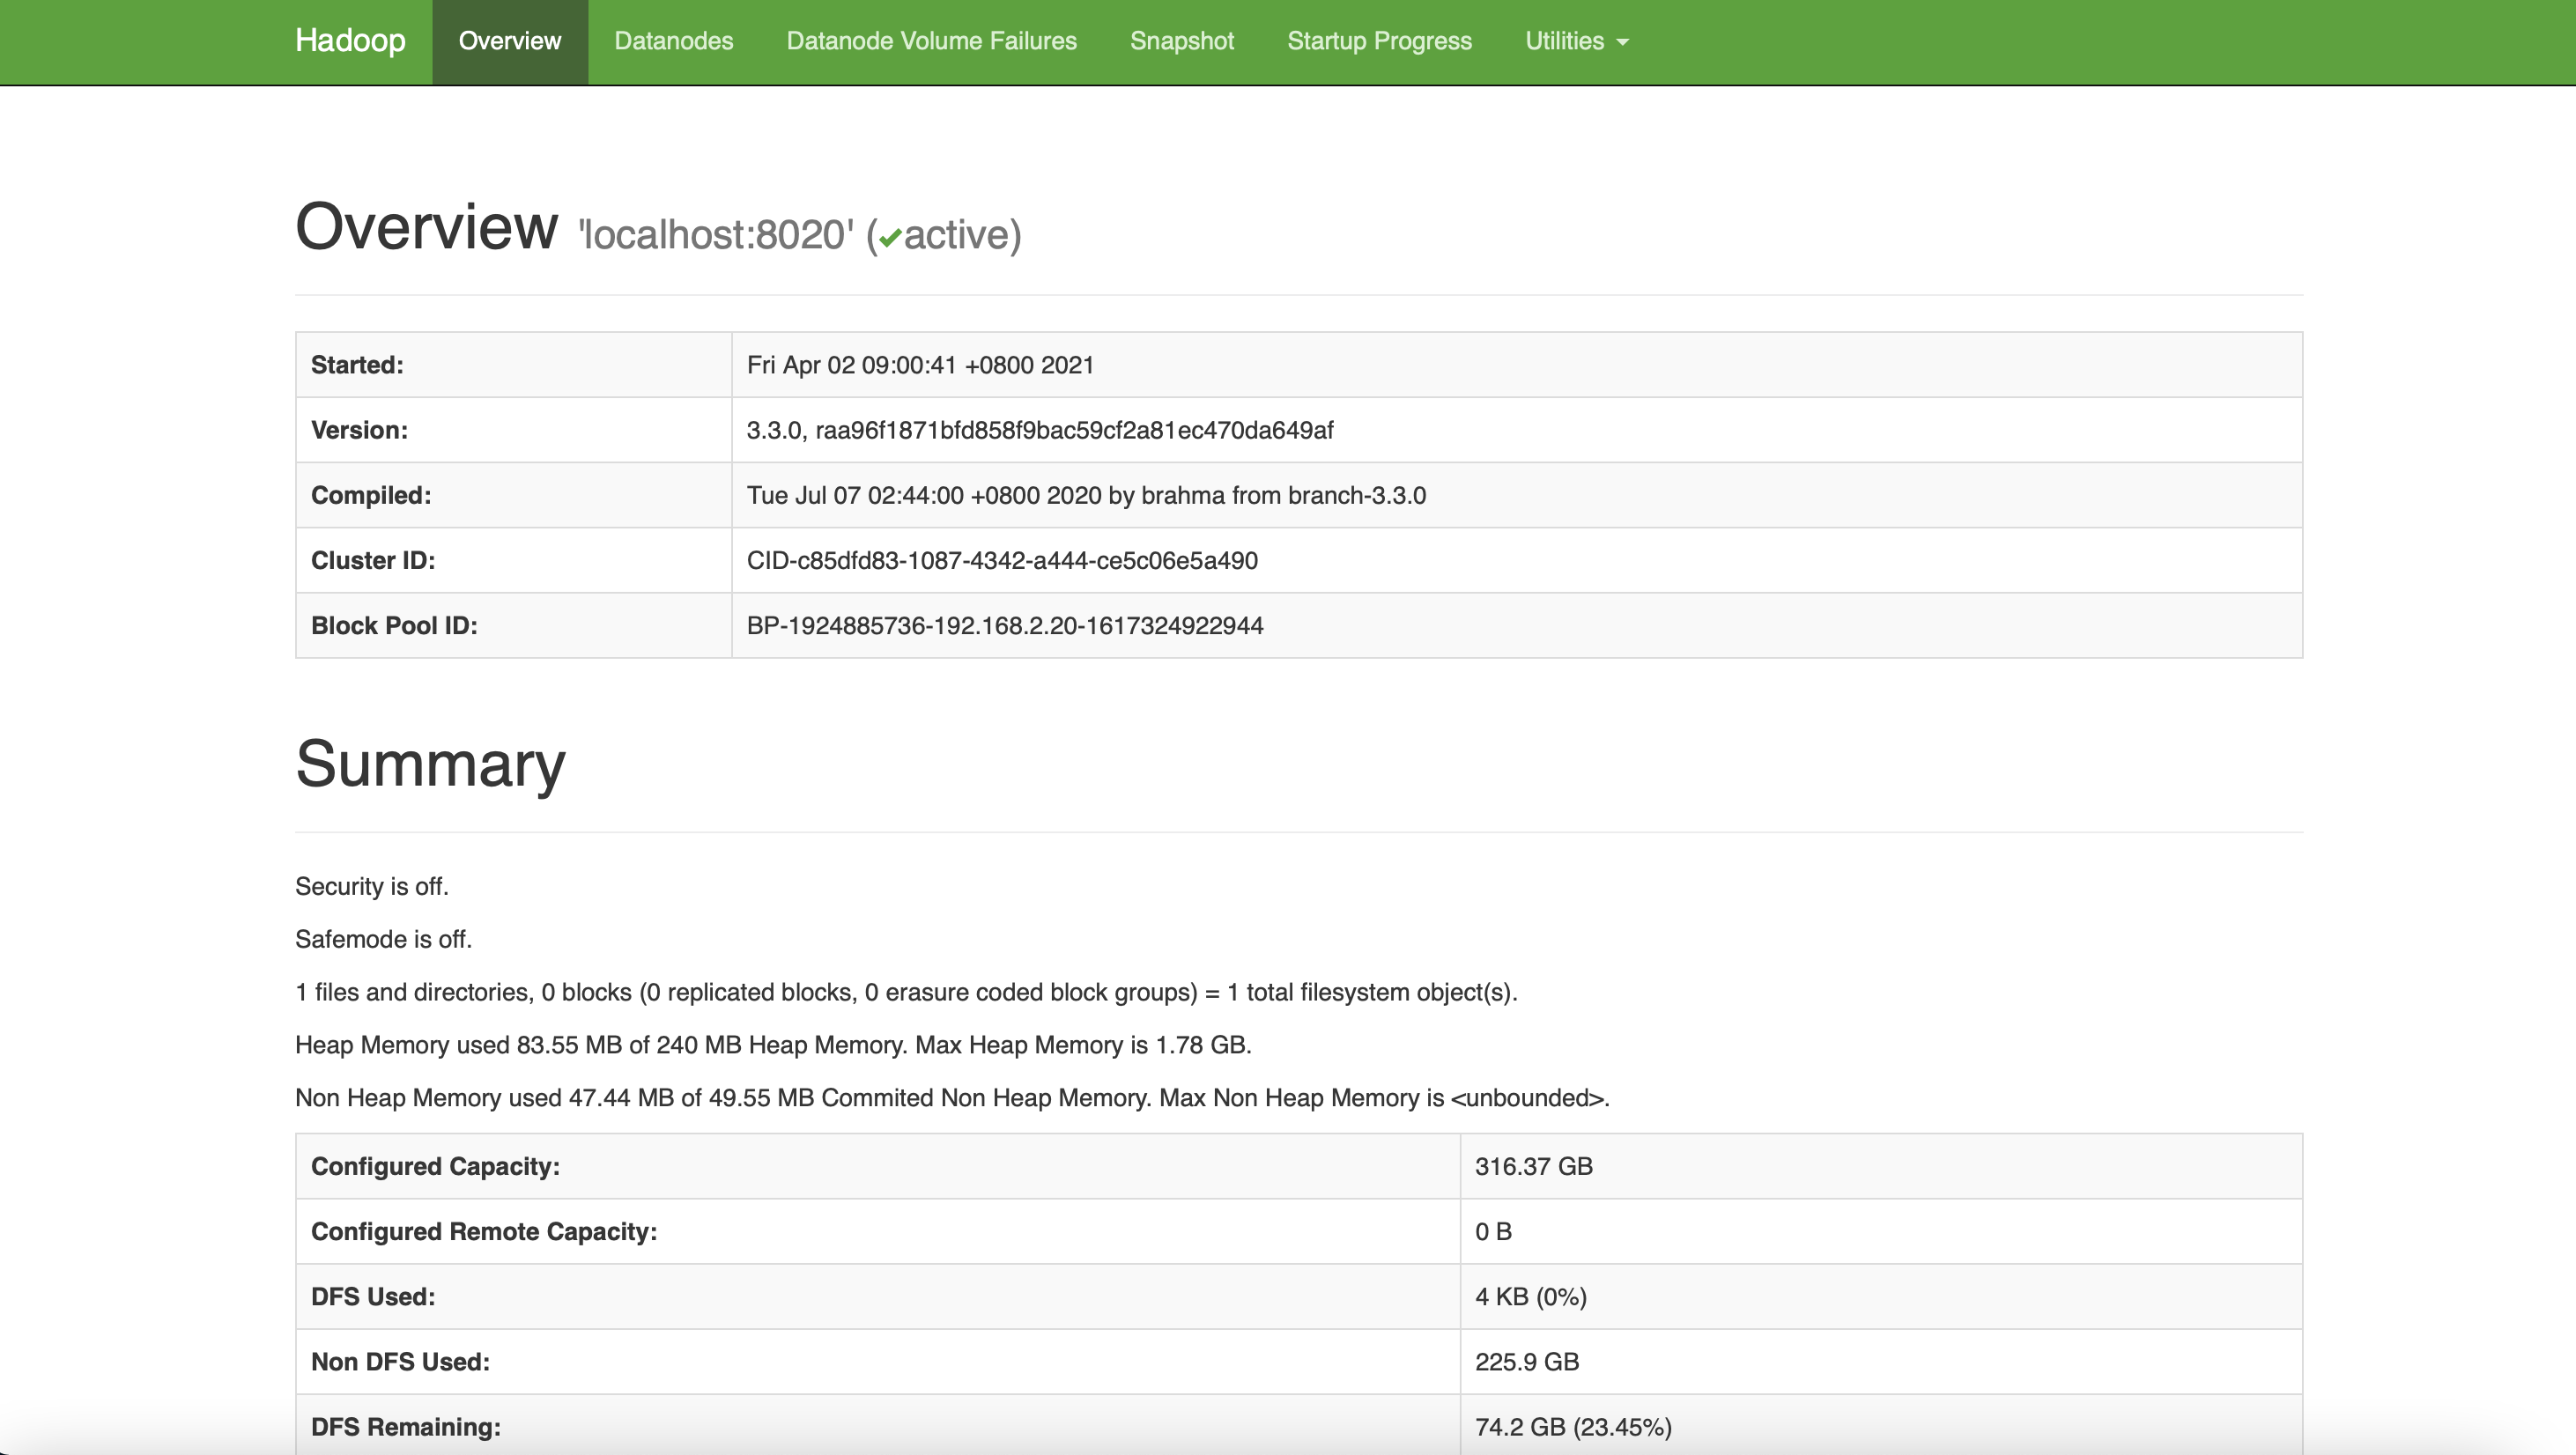Go to Datanode Volume Failures tab
This screenshot has width=2576, height=1455.
(x=931, y=41)
